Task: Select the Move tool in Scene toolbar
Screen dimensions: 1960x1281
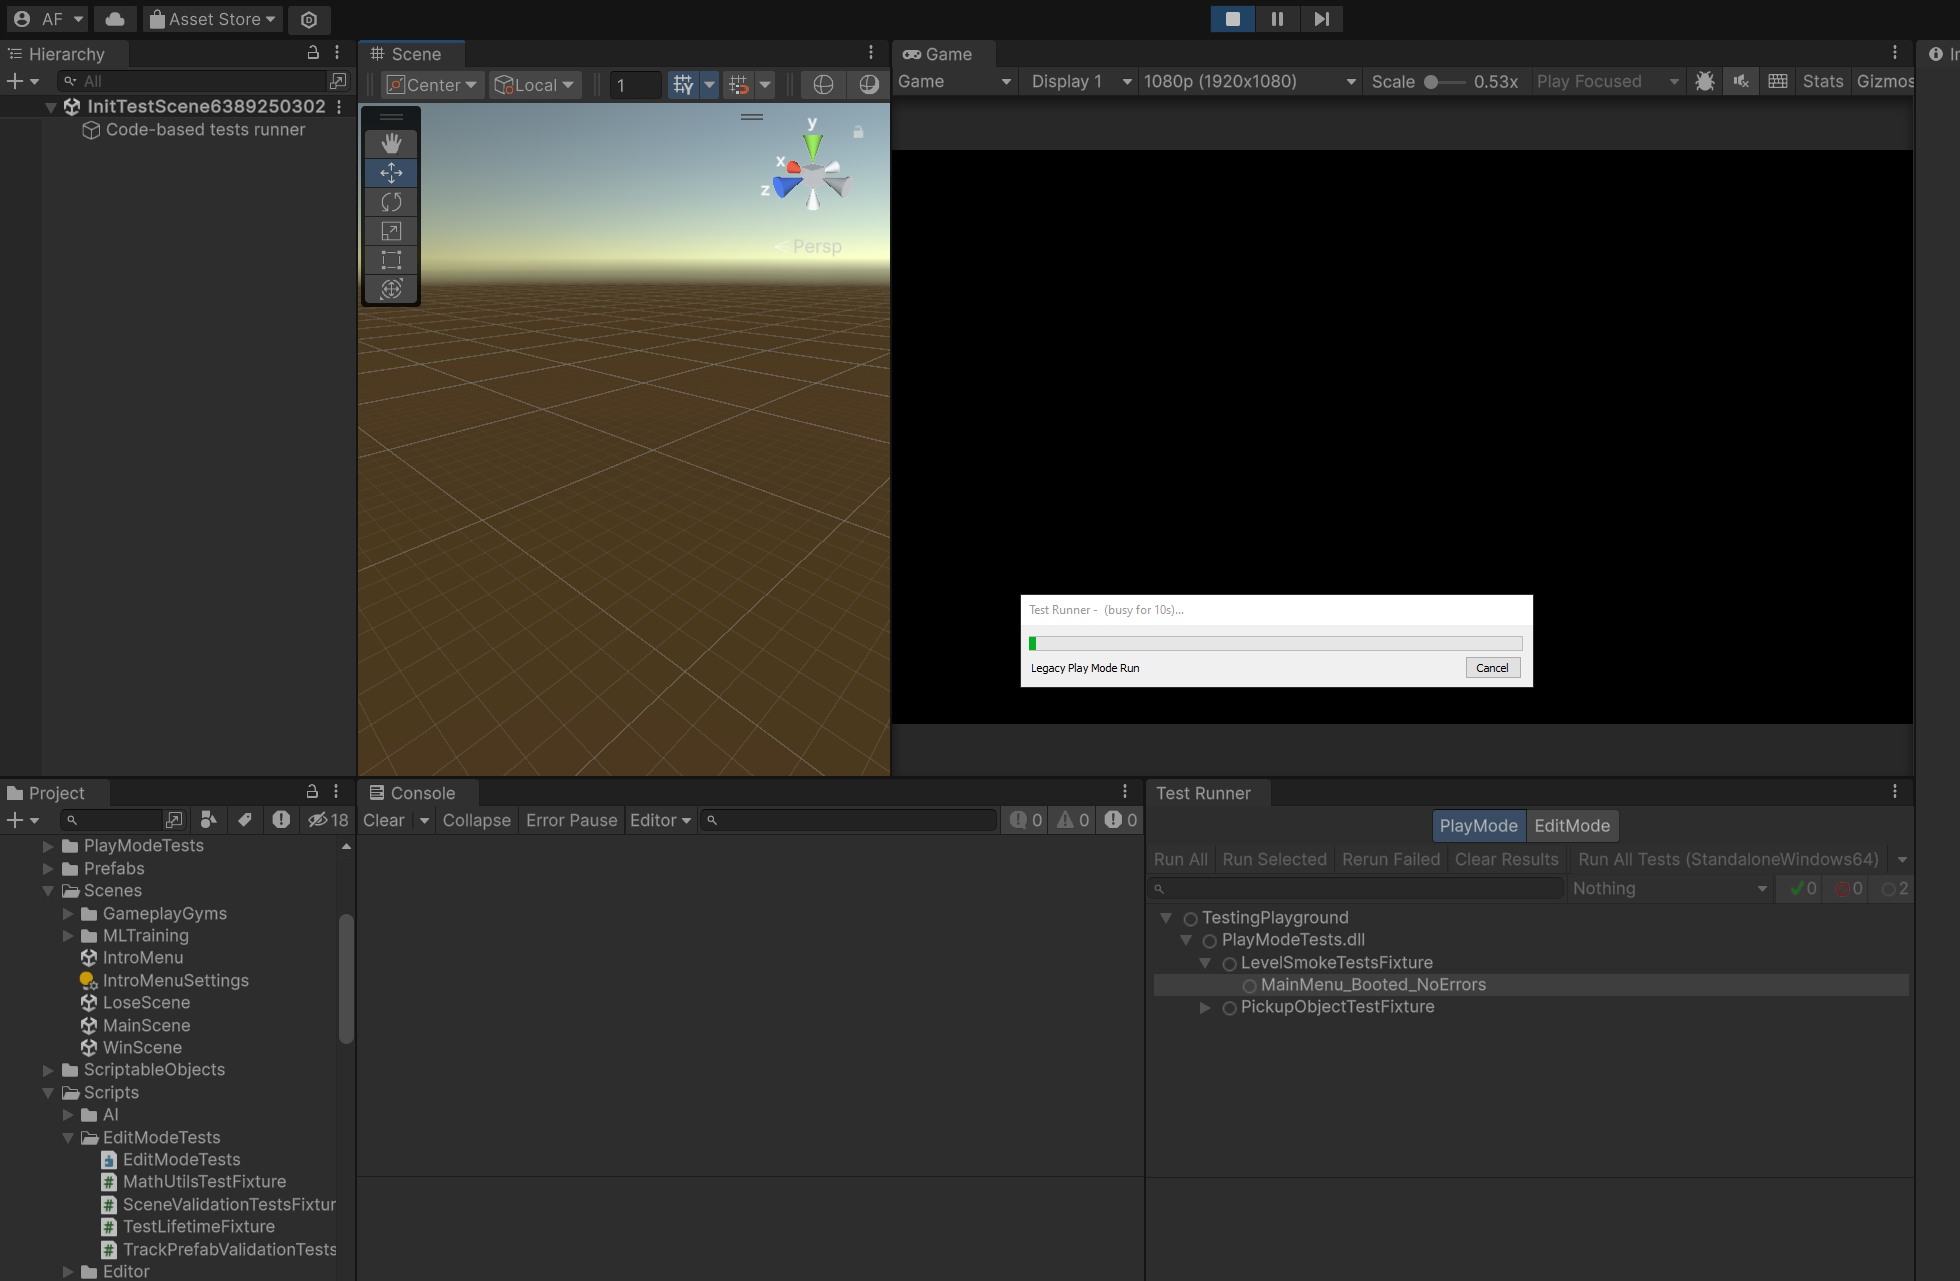Action: [391, 173]
